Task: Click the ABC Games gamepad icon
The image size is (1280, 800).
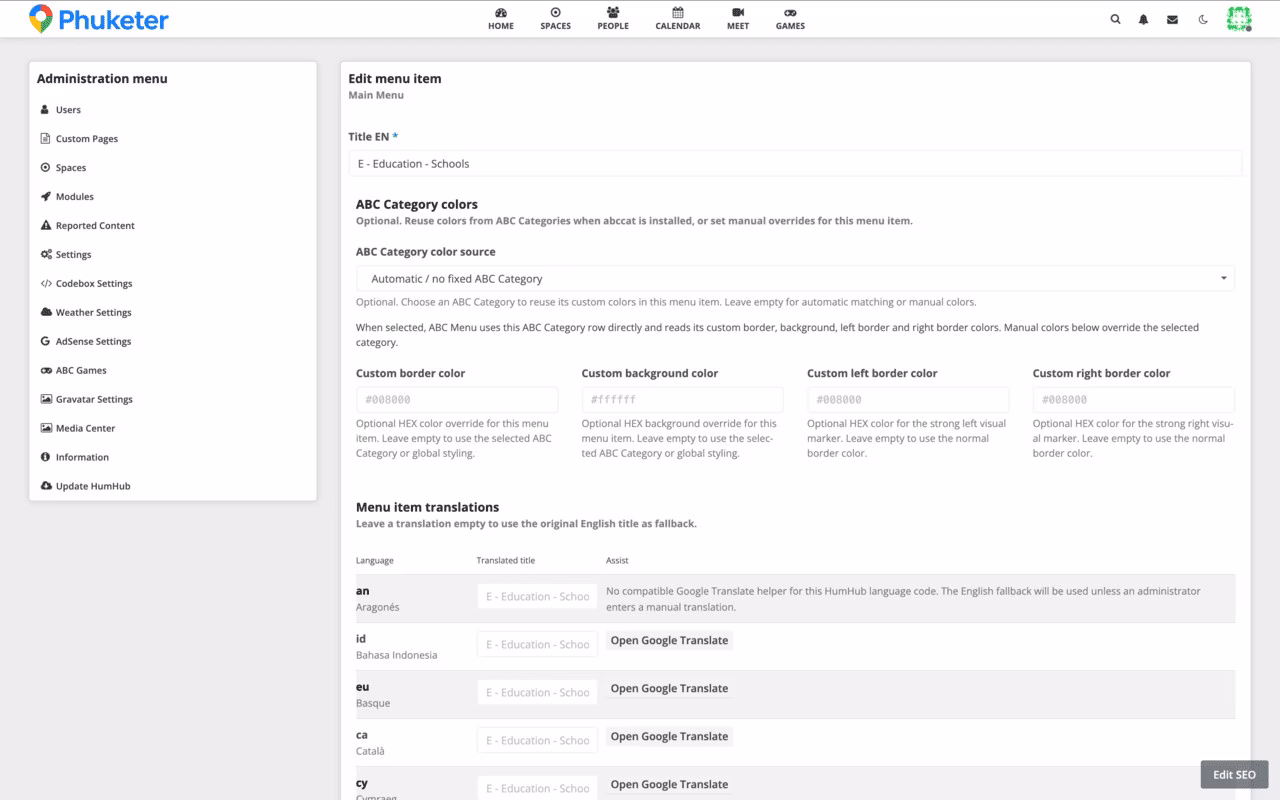Action: coord(46,371)
